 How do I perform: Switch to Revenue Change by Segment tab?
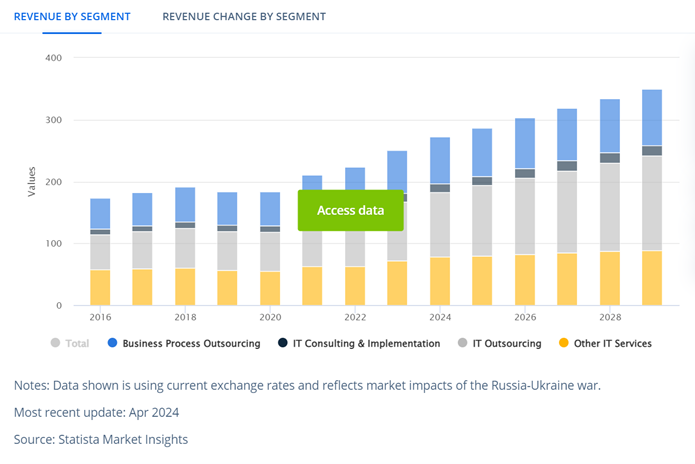243,17
